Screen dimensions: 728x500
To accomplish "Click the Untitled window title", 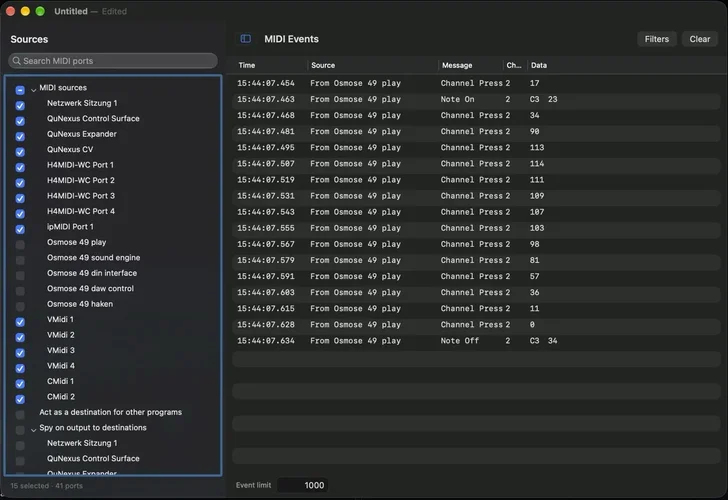I will (x=71, y=11).
